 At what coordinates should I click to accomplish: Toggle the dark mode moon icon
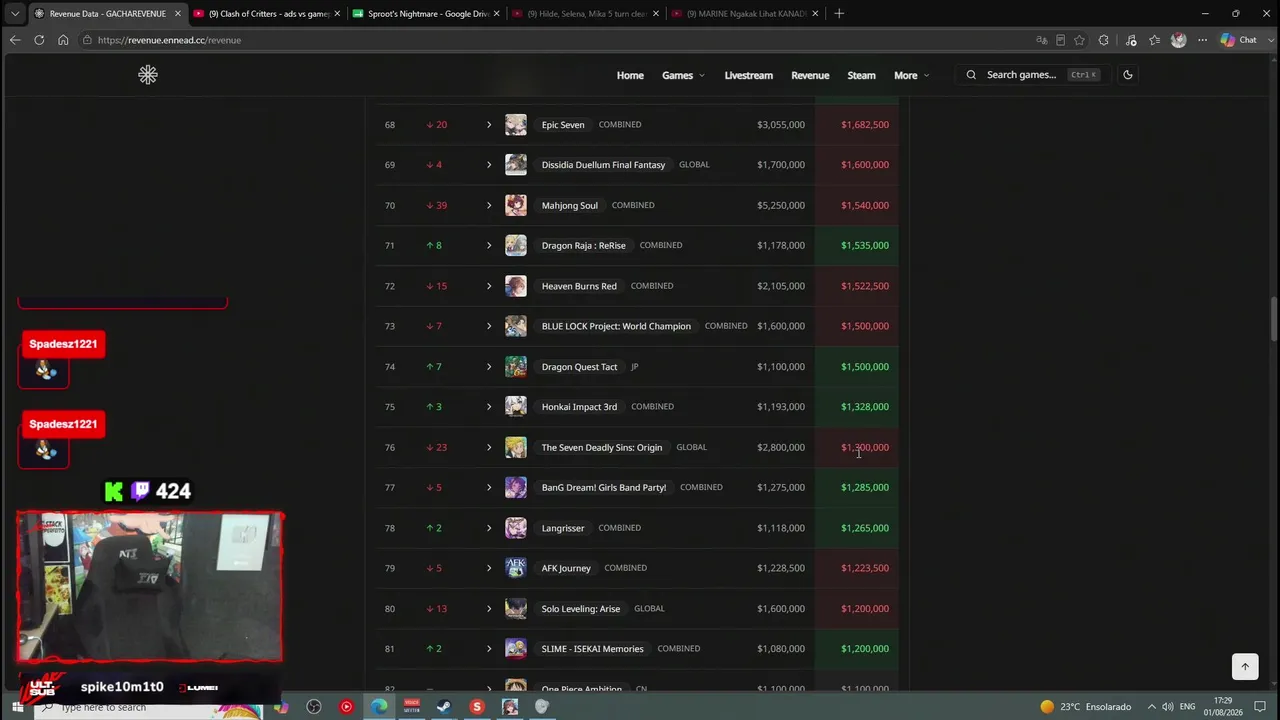pyautogui.click(x=1128, y=75)
